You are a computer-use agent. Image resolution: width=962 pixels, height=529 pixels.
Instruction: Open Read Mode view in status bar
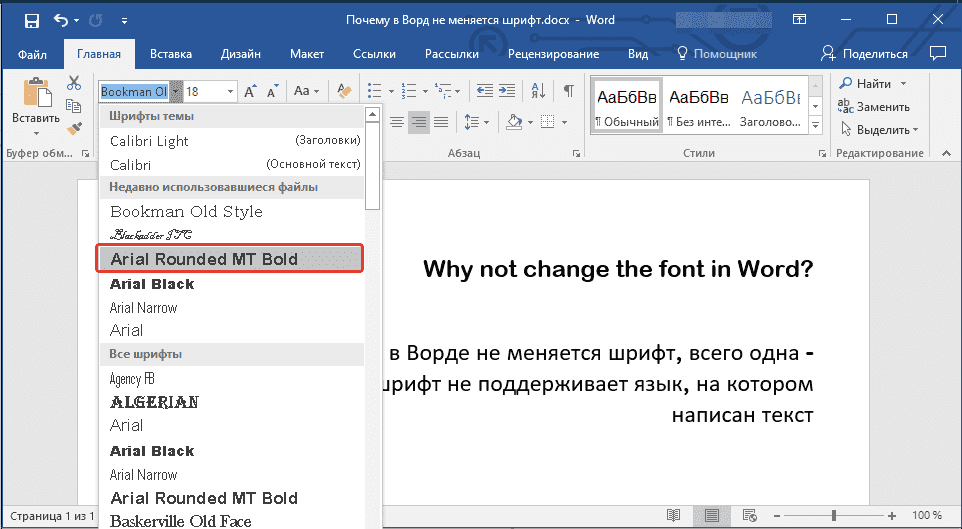click(x=673, y=515)
